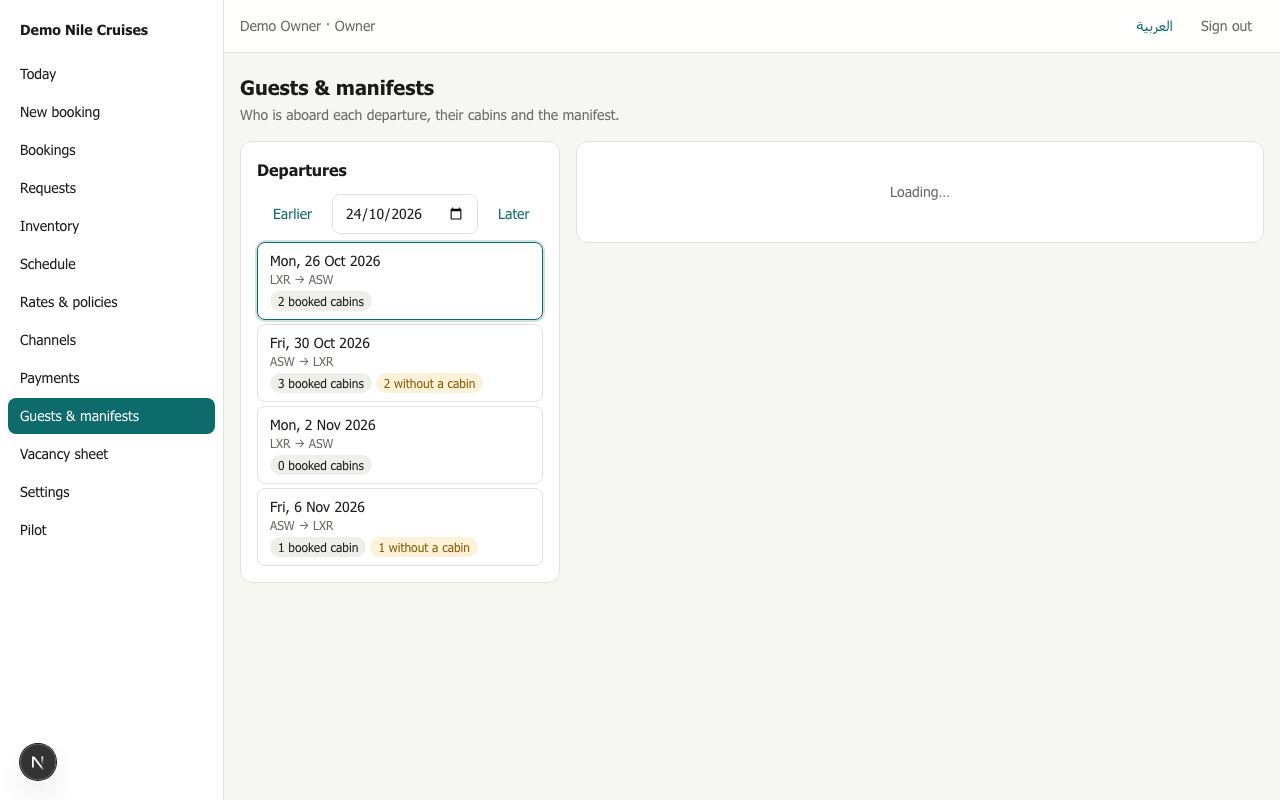Click the '2 booked cabins' badge

[321, 302]
